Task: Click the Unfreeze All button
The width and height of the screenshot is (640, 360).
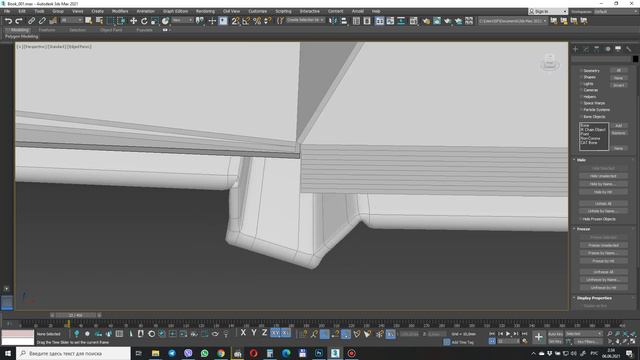Action: [x=603, y=272]
